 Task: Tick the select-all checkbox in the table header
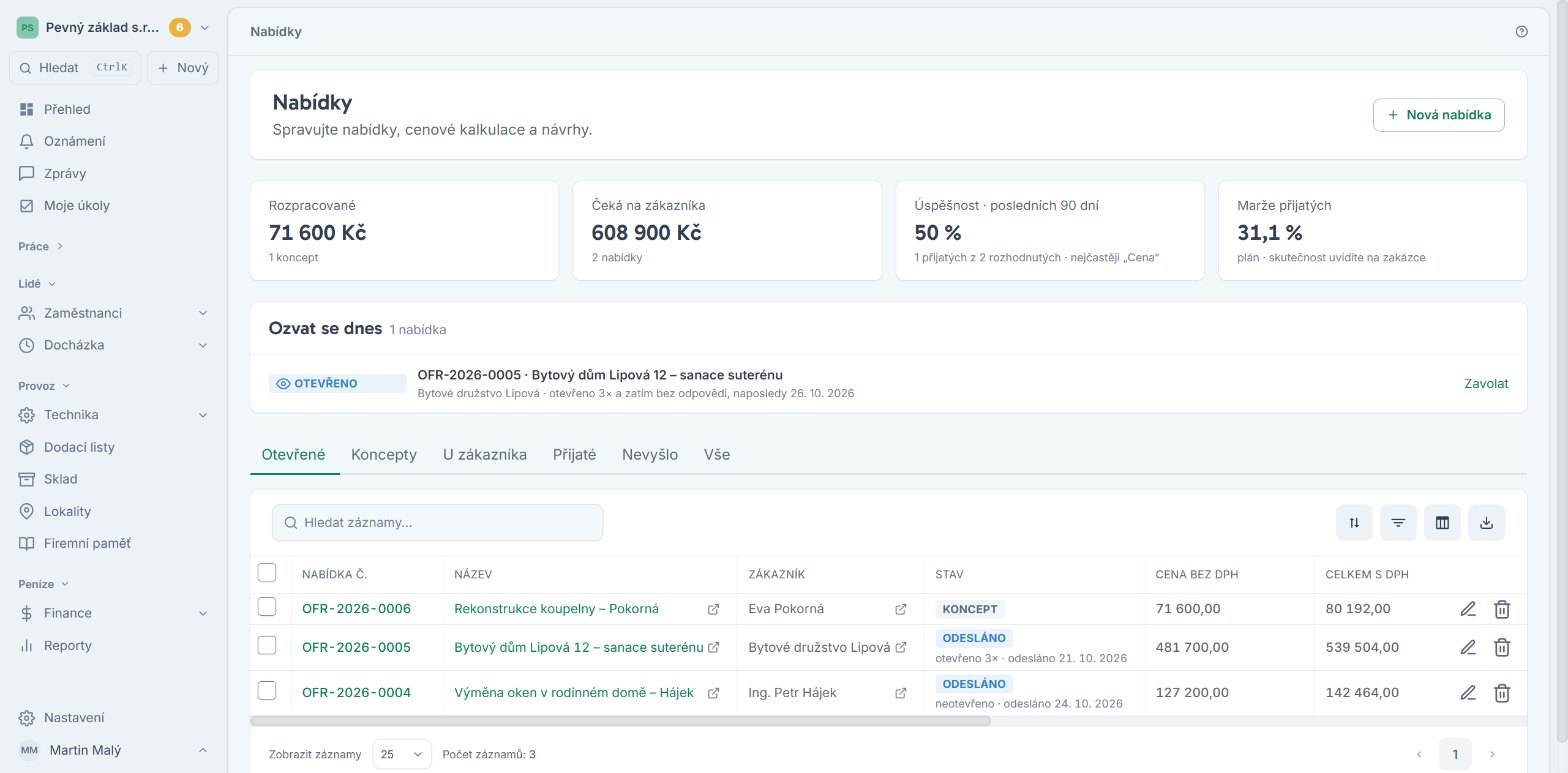click(267, 573)
